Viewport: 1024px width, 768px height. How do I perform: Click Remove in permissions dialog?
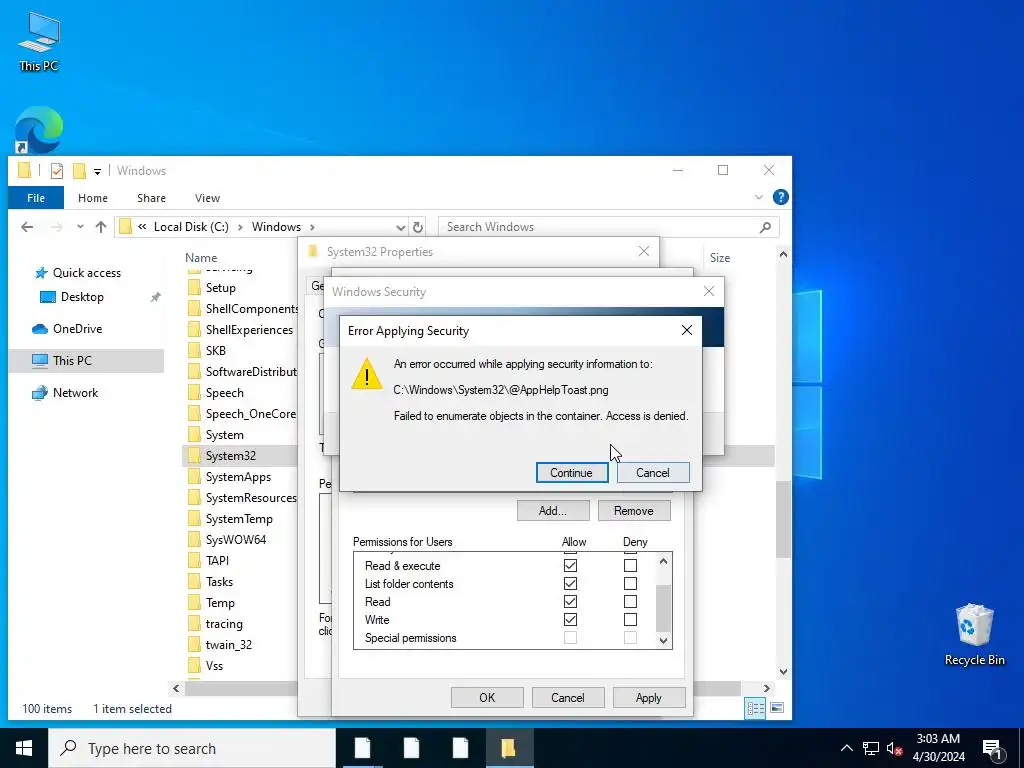pos(633,511)
